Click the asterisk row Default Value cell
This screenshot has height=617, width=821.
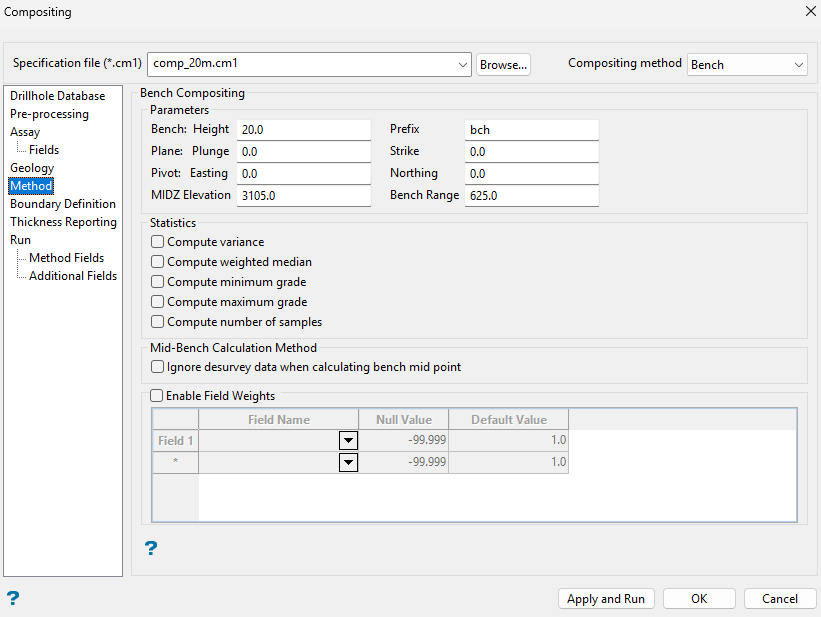(x=508, y=462)
